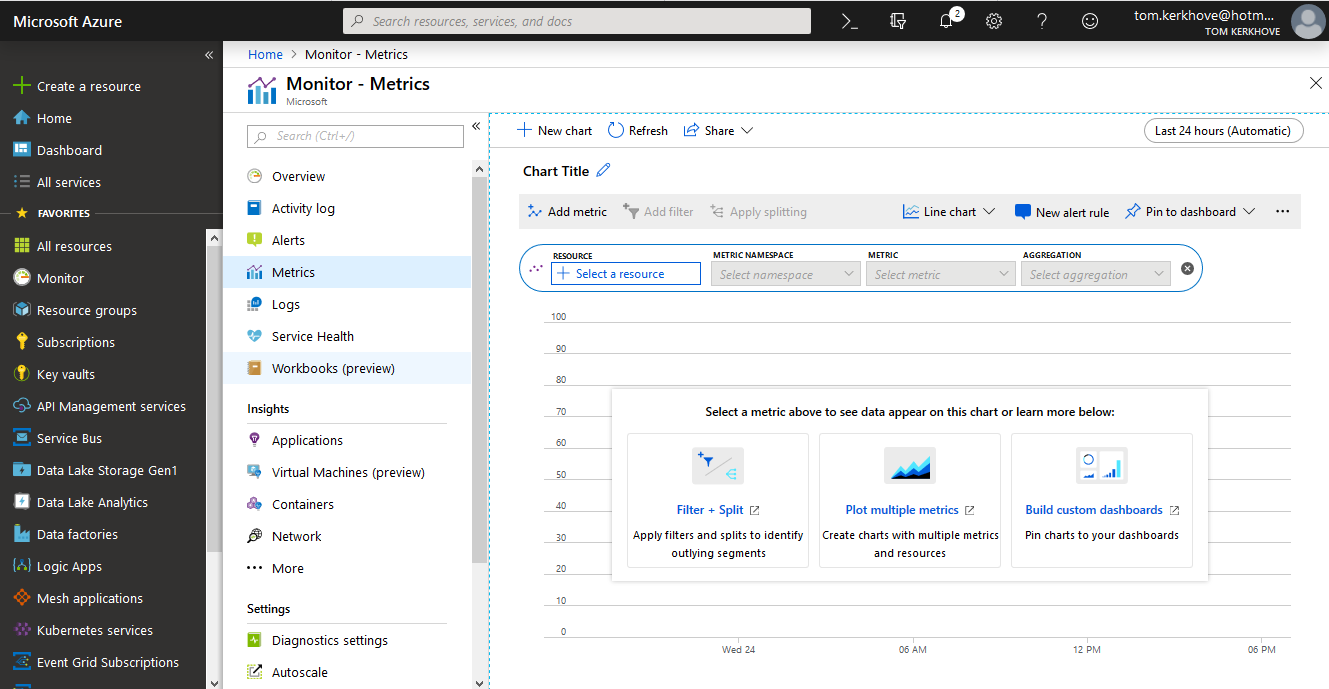
Task: Open Mesh applications favorite
Action: pyautogui.click(x=103, y=598)
